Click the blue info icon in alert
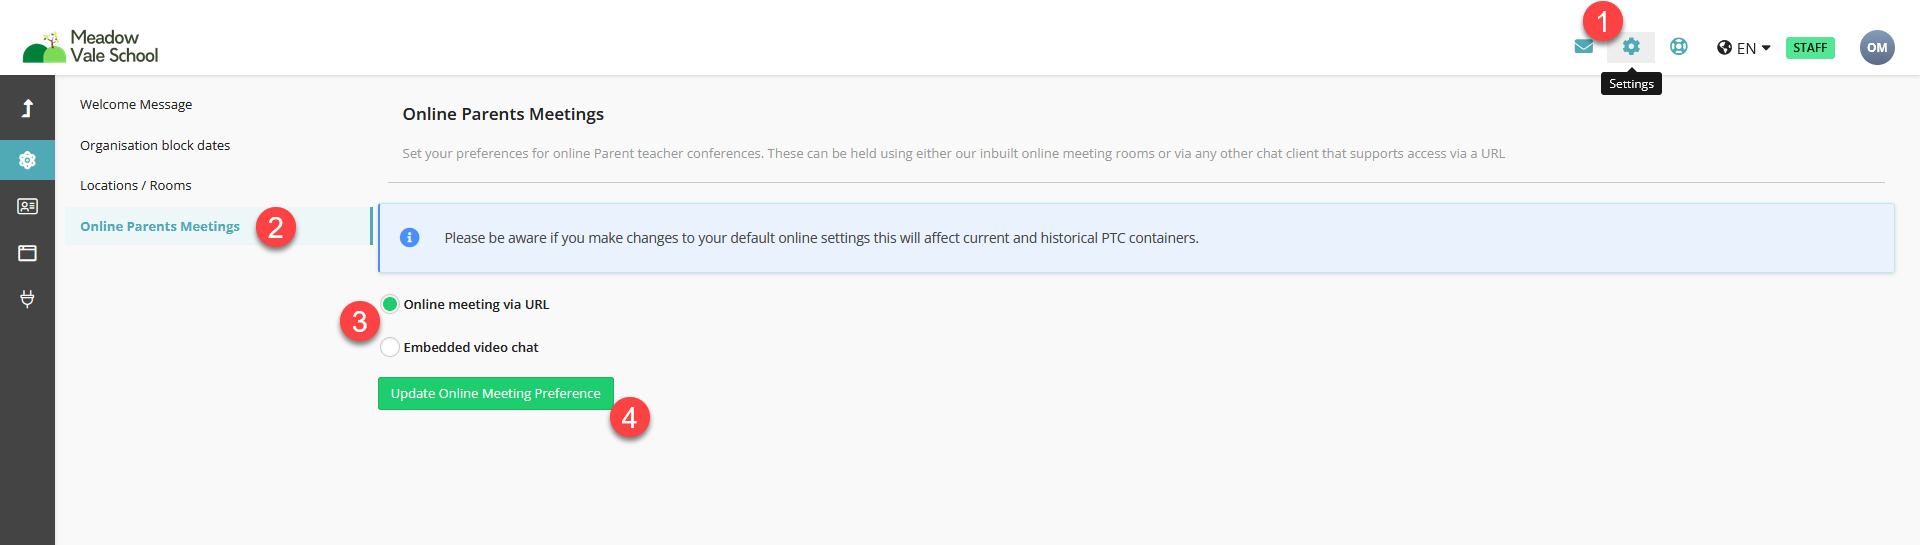 point(409,238)
